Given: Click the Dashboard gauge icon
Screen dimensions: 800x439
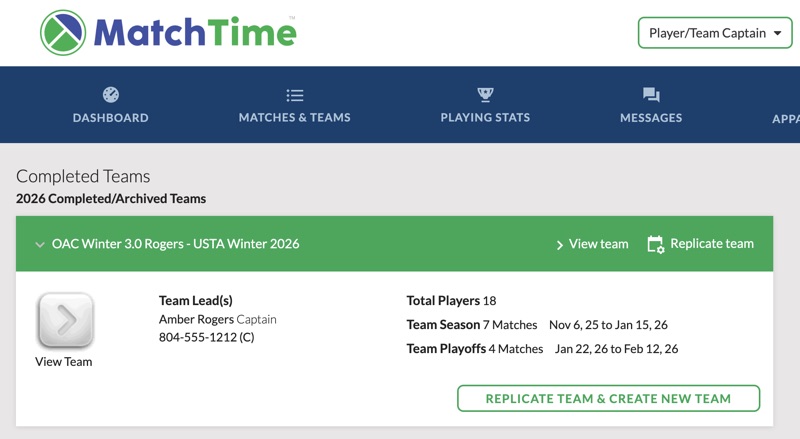Looking at the screenshot, I should tap(111, 94).
